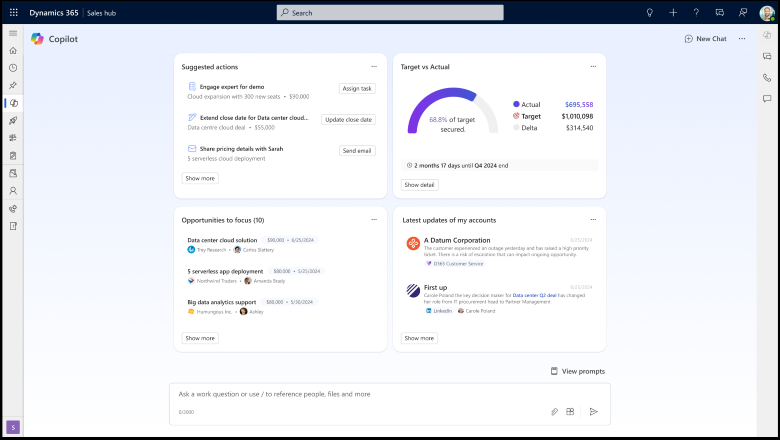Click the Search box in top bar

point(390,13)
